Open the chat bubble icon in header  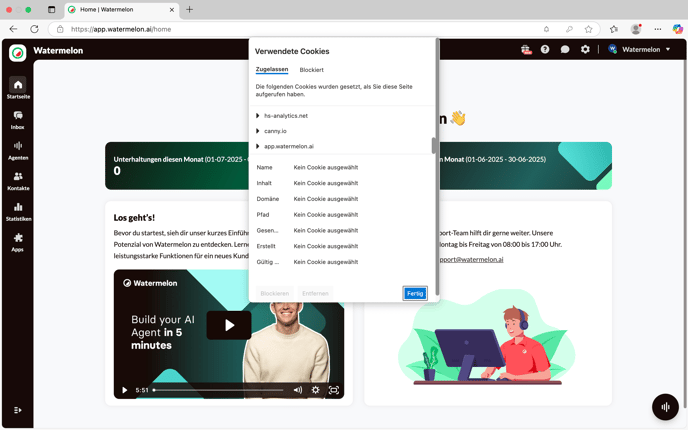565,50
